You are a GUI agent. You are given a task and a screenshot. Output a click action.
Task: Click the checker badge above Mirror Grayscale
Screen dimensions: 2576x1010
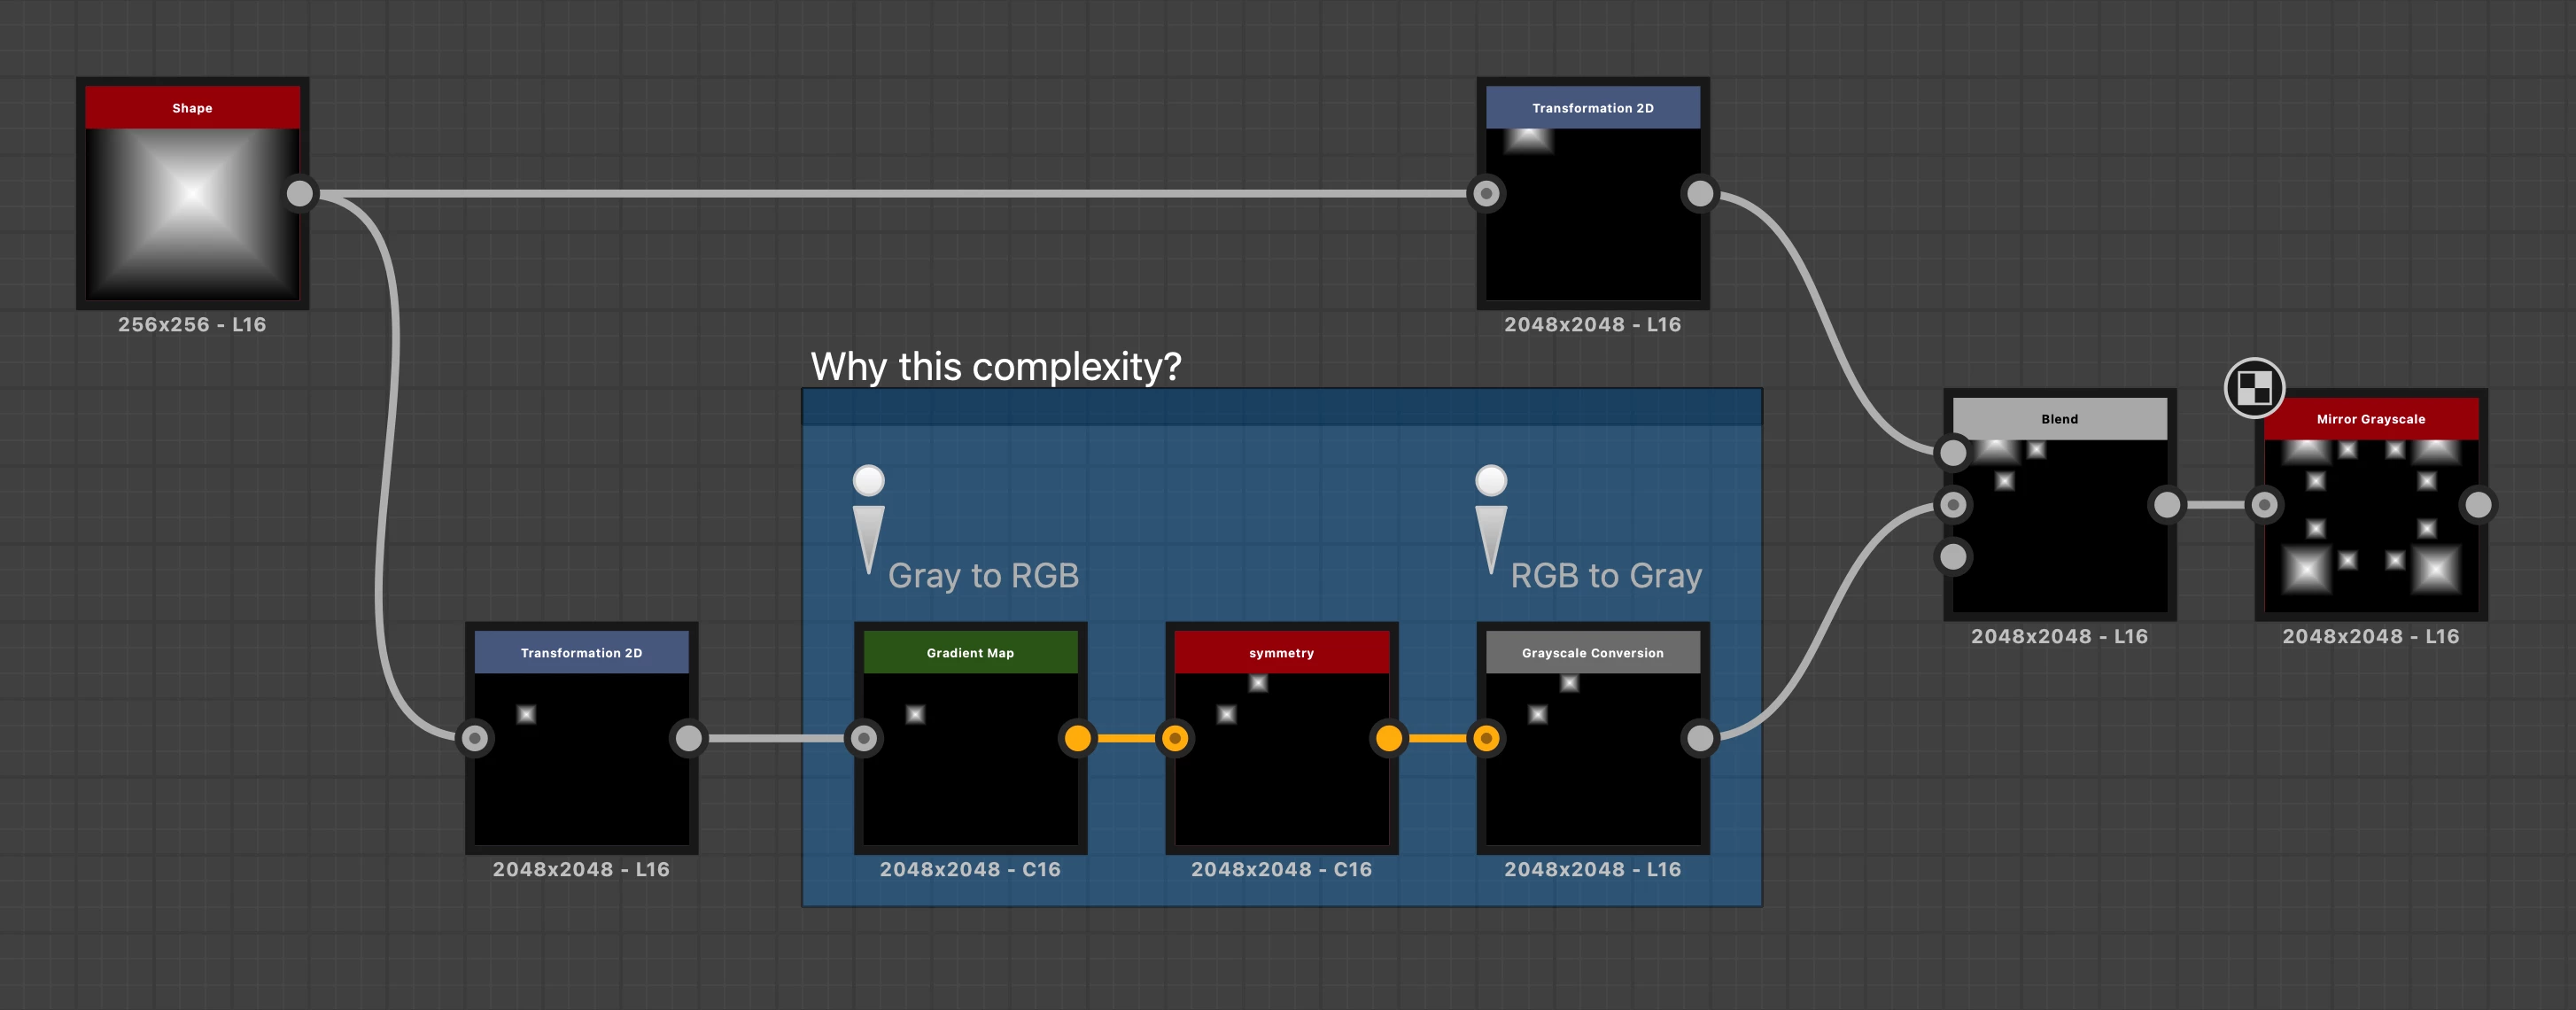click(x=2254, y=387)
